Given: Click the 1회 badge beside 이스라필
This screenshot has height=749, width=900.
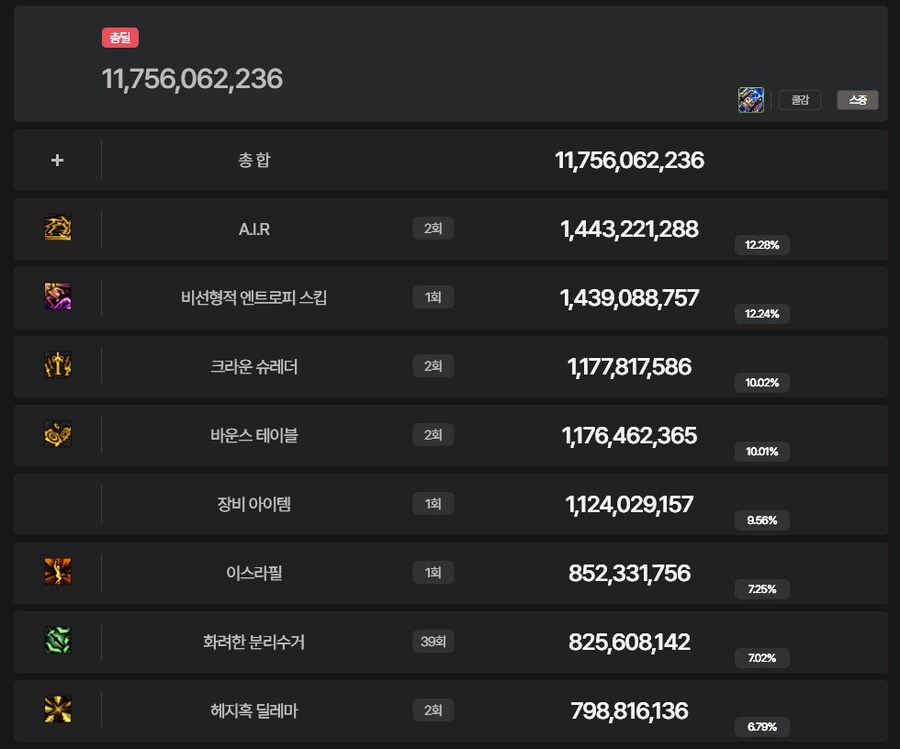Looking at the screenshot, I should (433, 573).
